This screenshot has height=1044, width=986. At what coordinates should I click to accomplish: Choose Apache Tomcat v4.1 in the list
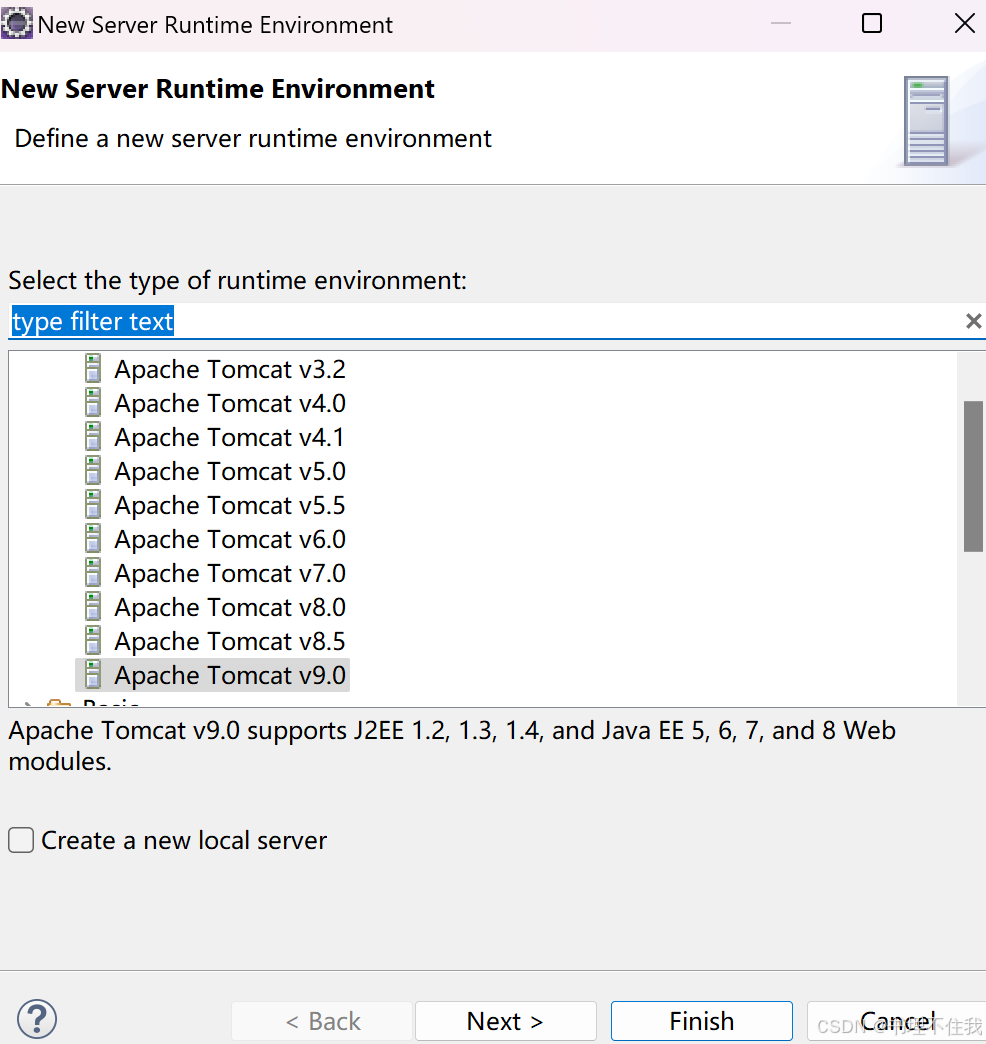229,437
